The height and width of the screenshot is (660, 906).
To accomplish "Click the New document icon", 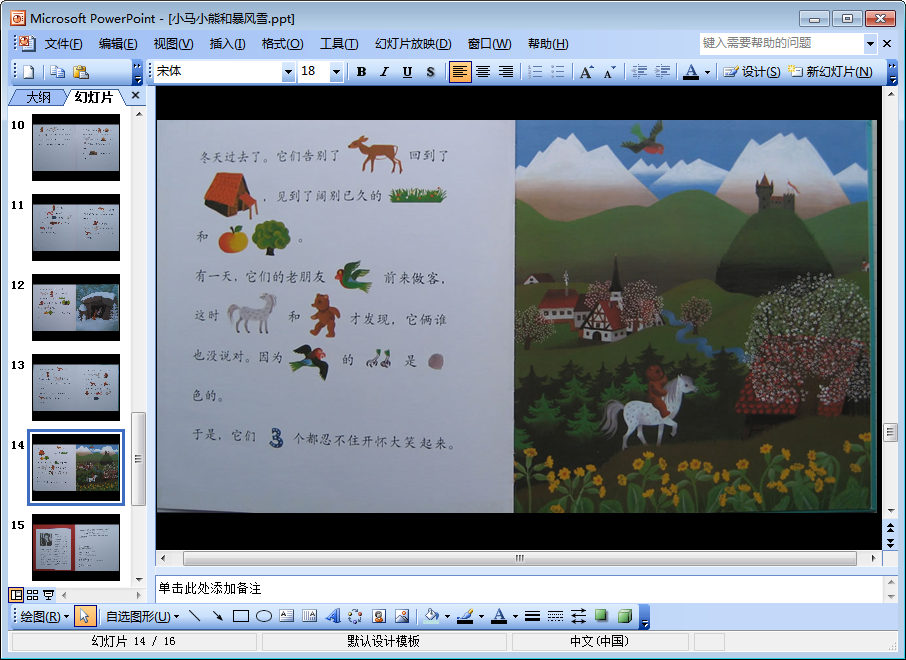I will 28,72.
